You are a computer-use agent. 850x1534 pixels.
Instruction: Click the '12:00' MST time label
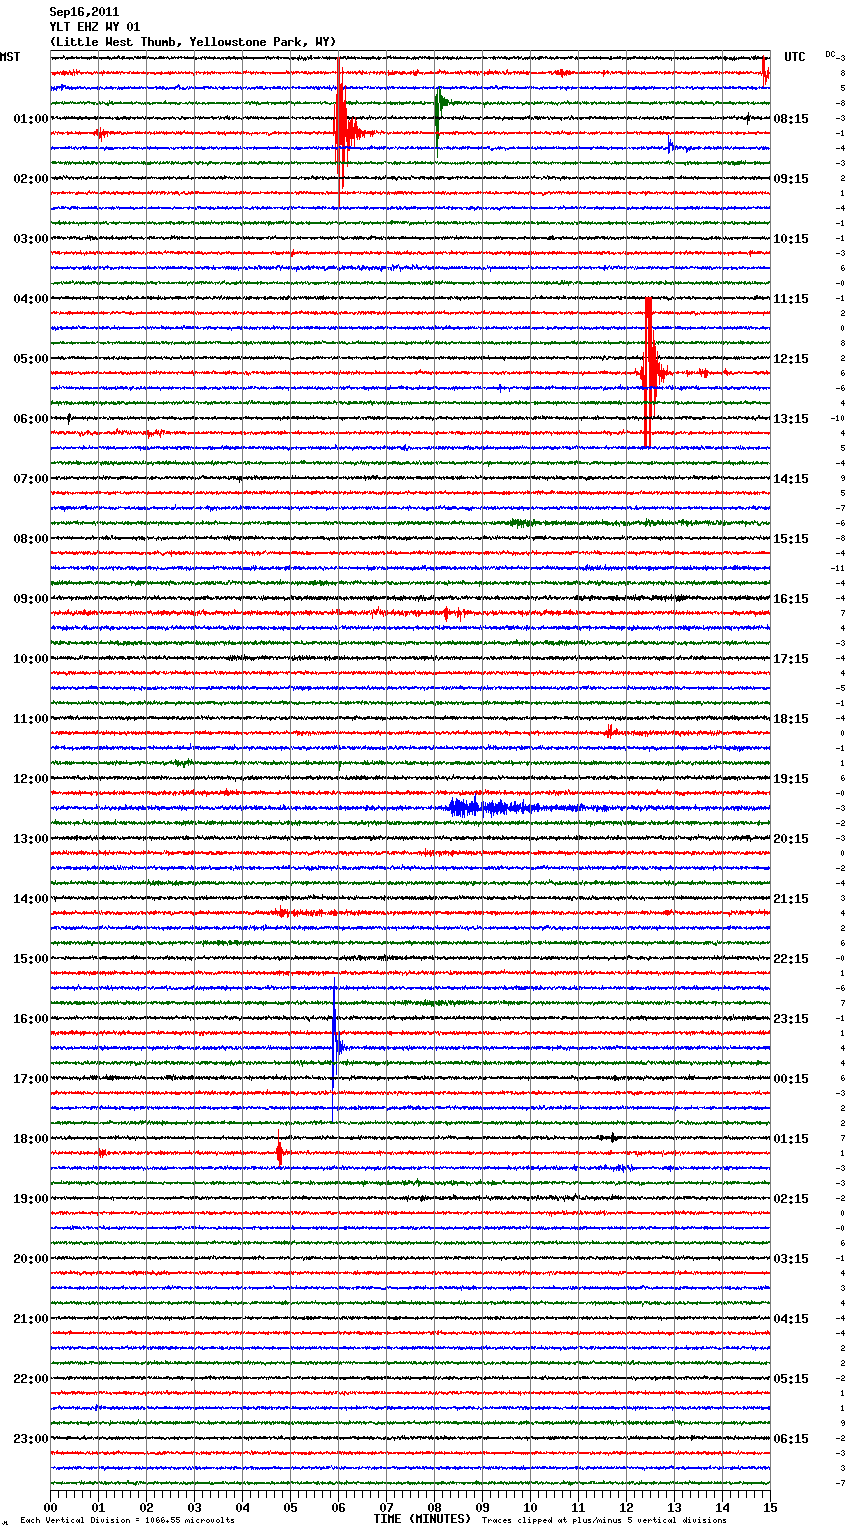[30, 779]
